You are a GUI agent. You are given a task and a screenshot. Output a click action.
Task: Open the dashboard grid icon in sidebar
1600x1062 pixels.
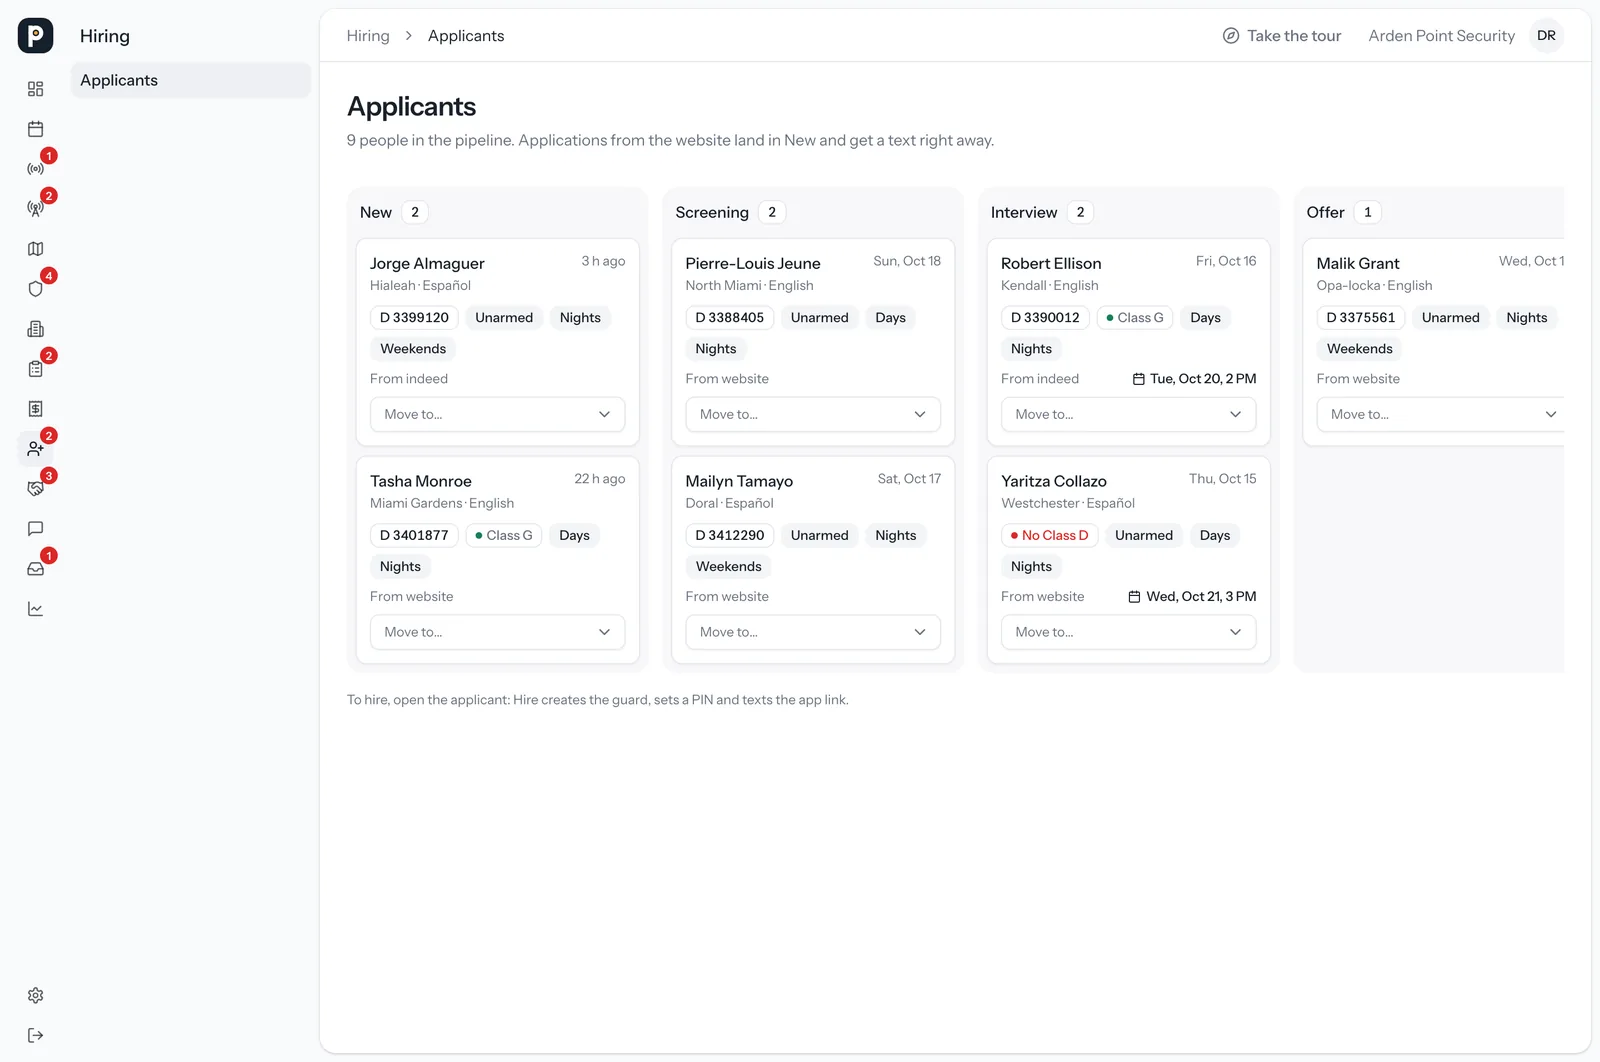click(x=36, y=89)
